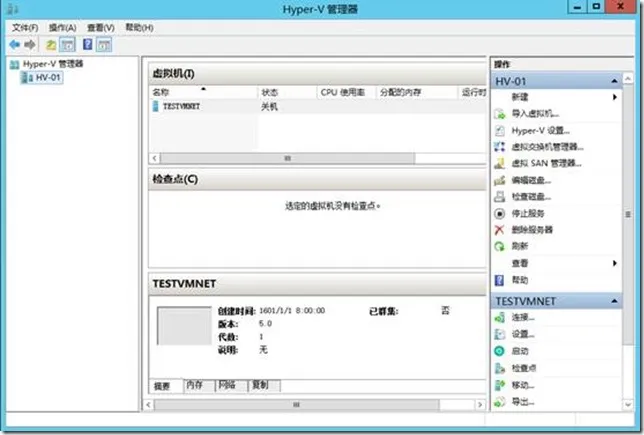Collapse the TESTVMNET actions section arrow

614,301
